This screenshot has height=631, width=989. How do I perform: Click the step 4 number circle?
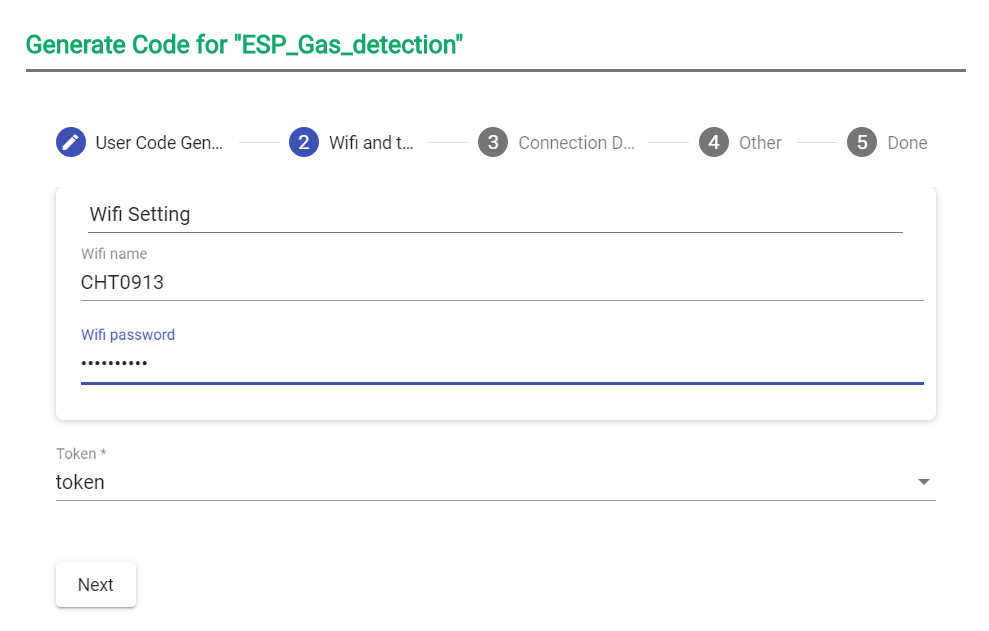pyautogui.click(x=714, y=143)
